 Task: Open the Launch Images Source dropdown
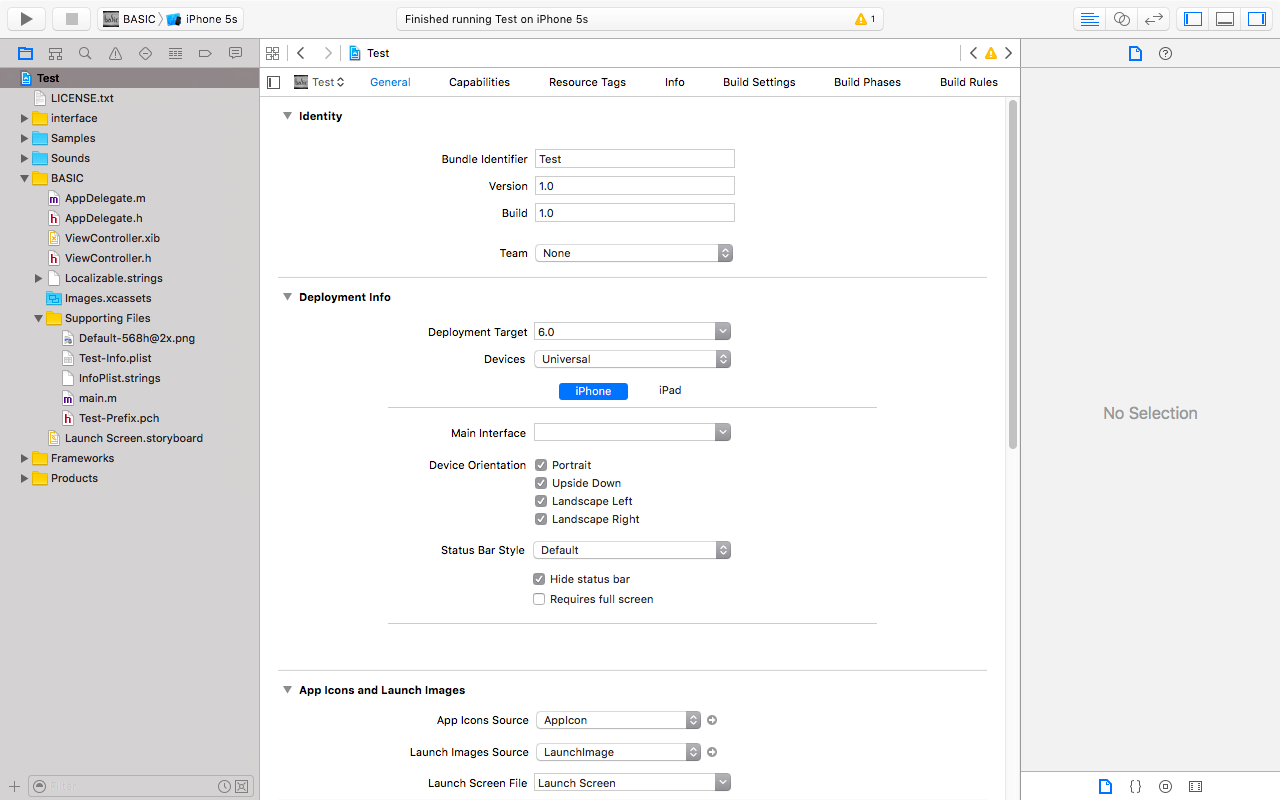coord(618,752)
